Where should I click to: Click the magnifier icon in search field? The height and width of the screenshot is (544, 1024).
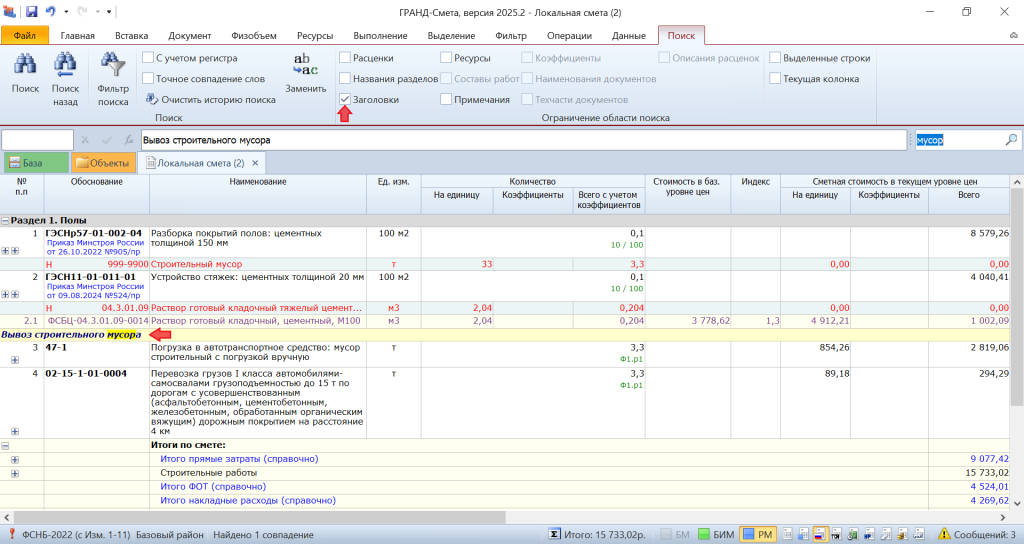(x=1011, y=140)
